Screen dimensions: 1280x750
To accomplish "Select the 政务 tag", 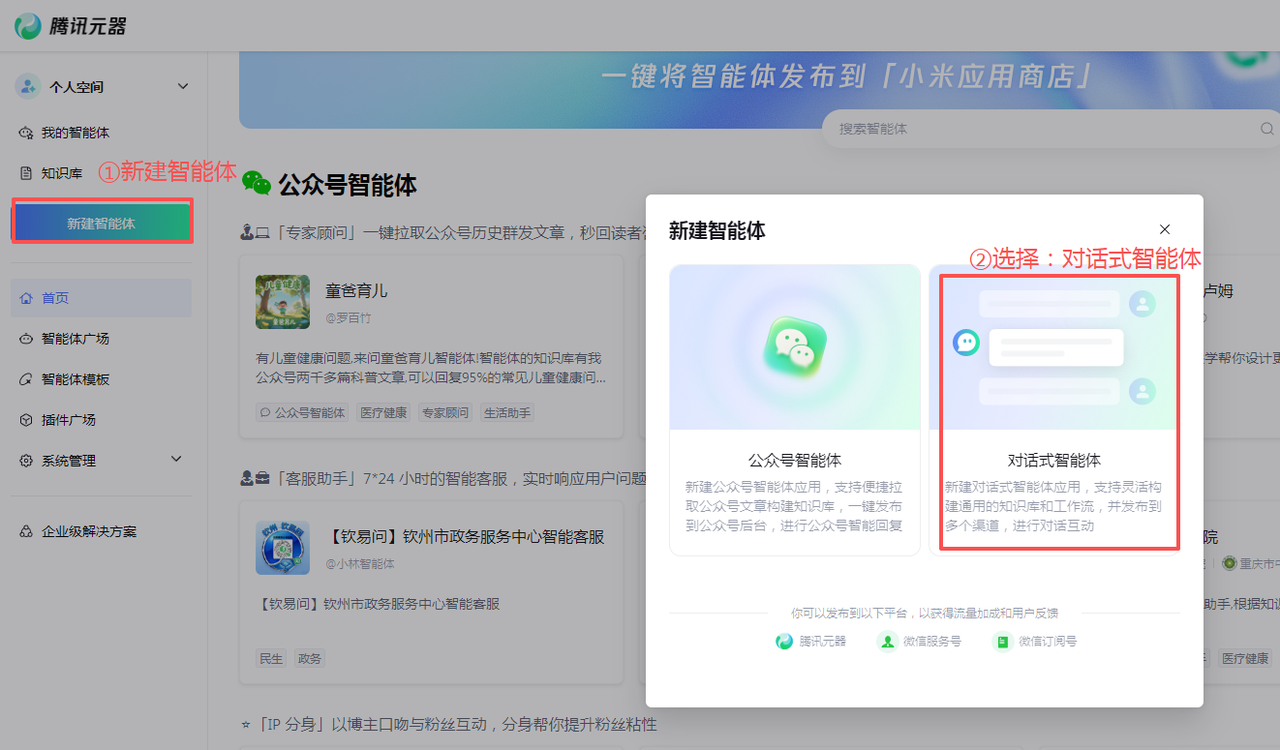I will click(310, 659).
